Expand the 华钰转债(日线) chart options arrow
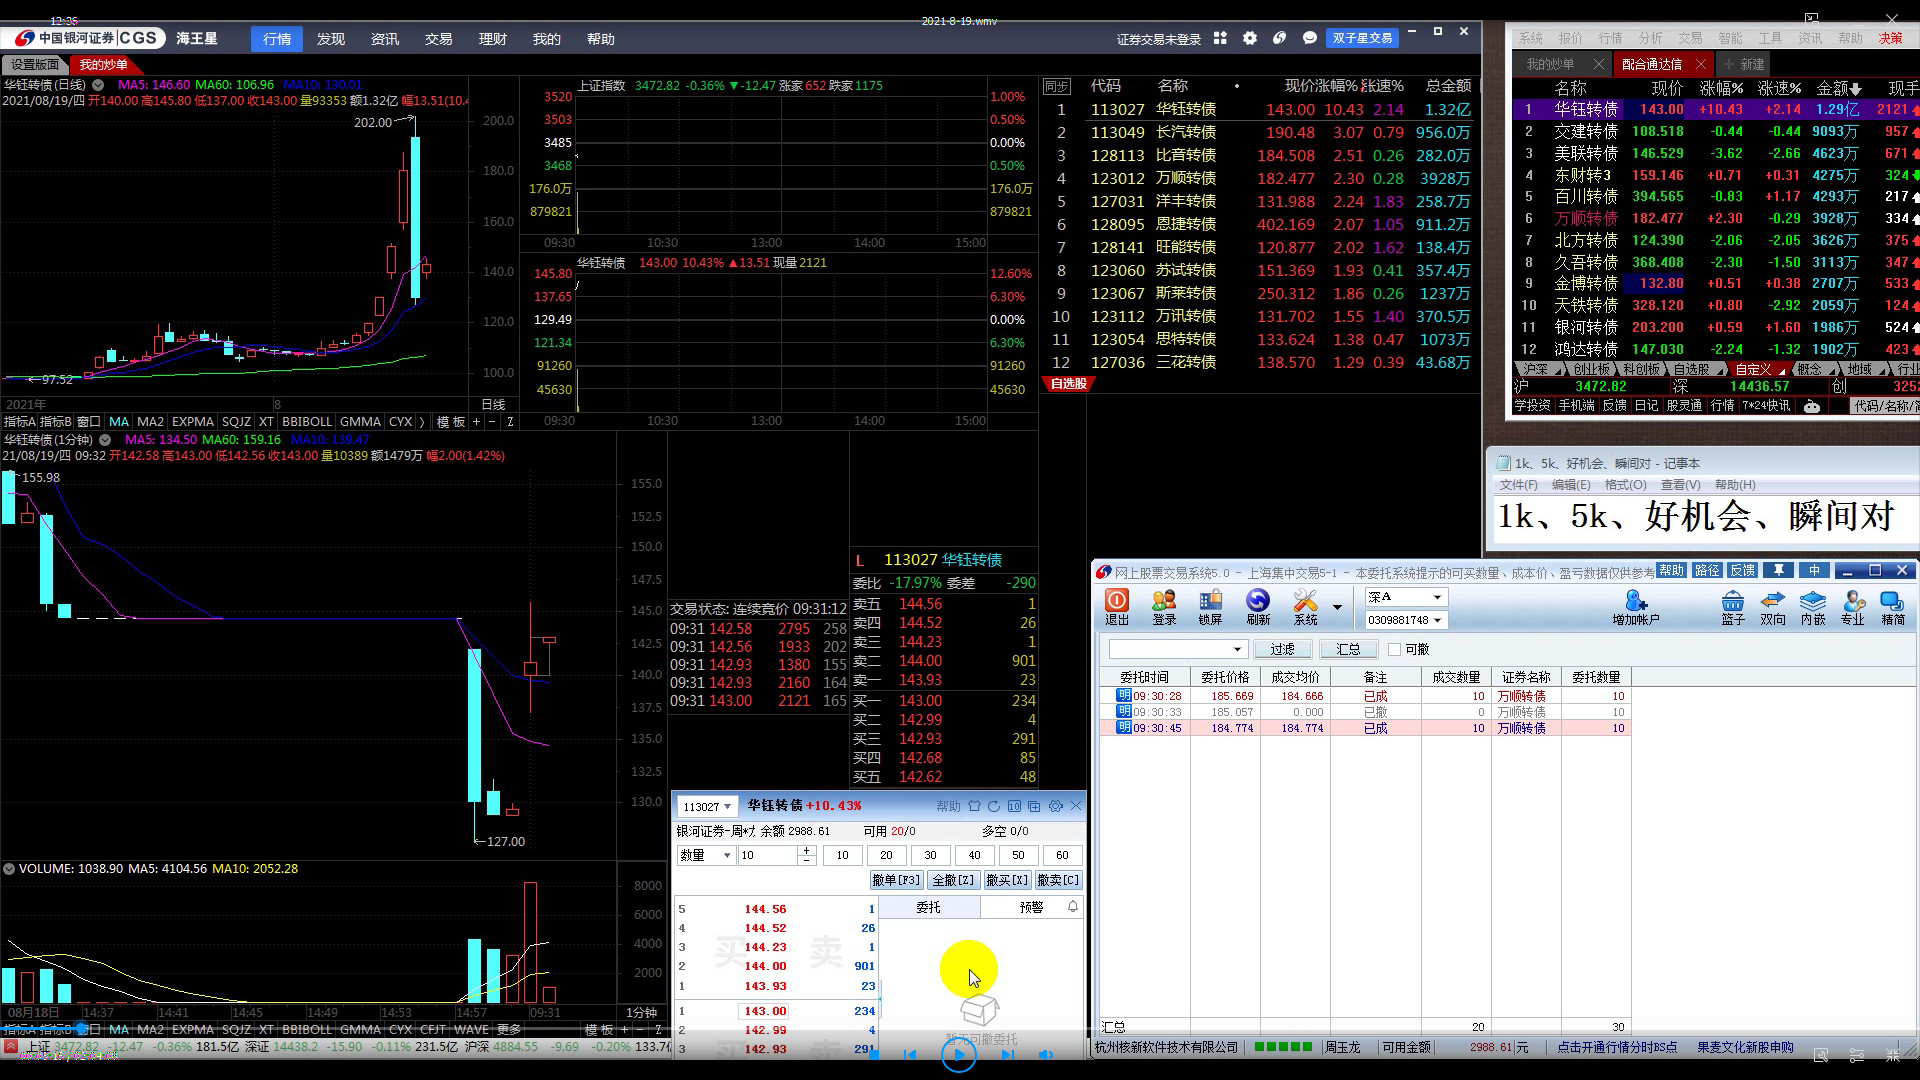 pyautogui.click(x=98, y=86)
